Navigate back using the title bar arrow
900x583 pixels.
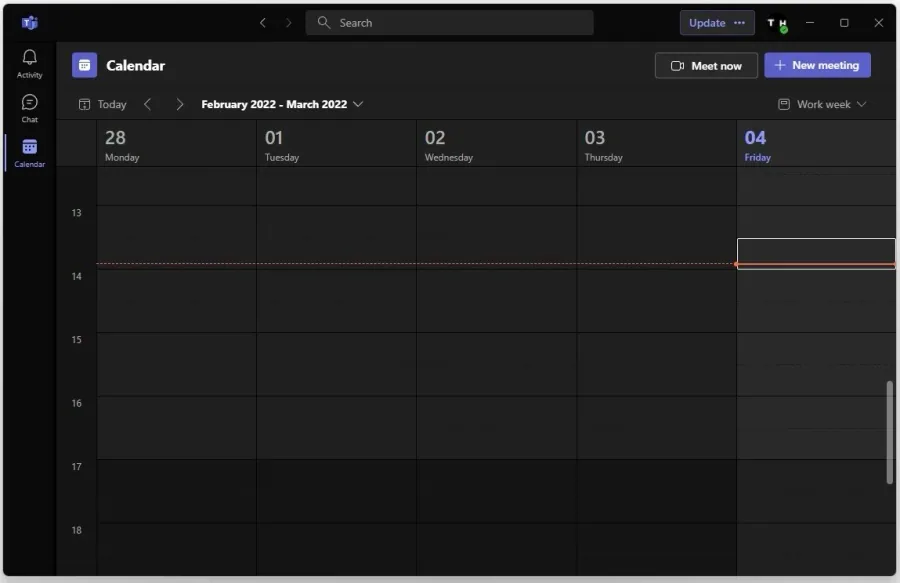(263, 22)
